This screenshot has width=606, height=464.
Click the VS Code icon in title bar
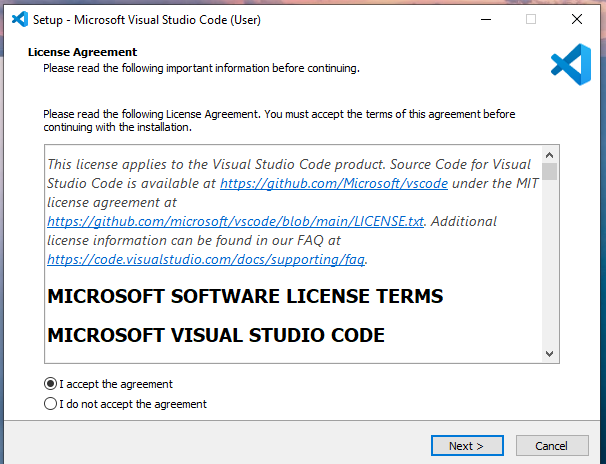pyautogui.click(x=18, y=18)
